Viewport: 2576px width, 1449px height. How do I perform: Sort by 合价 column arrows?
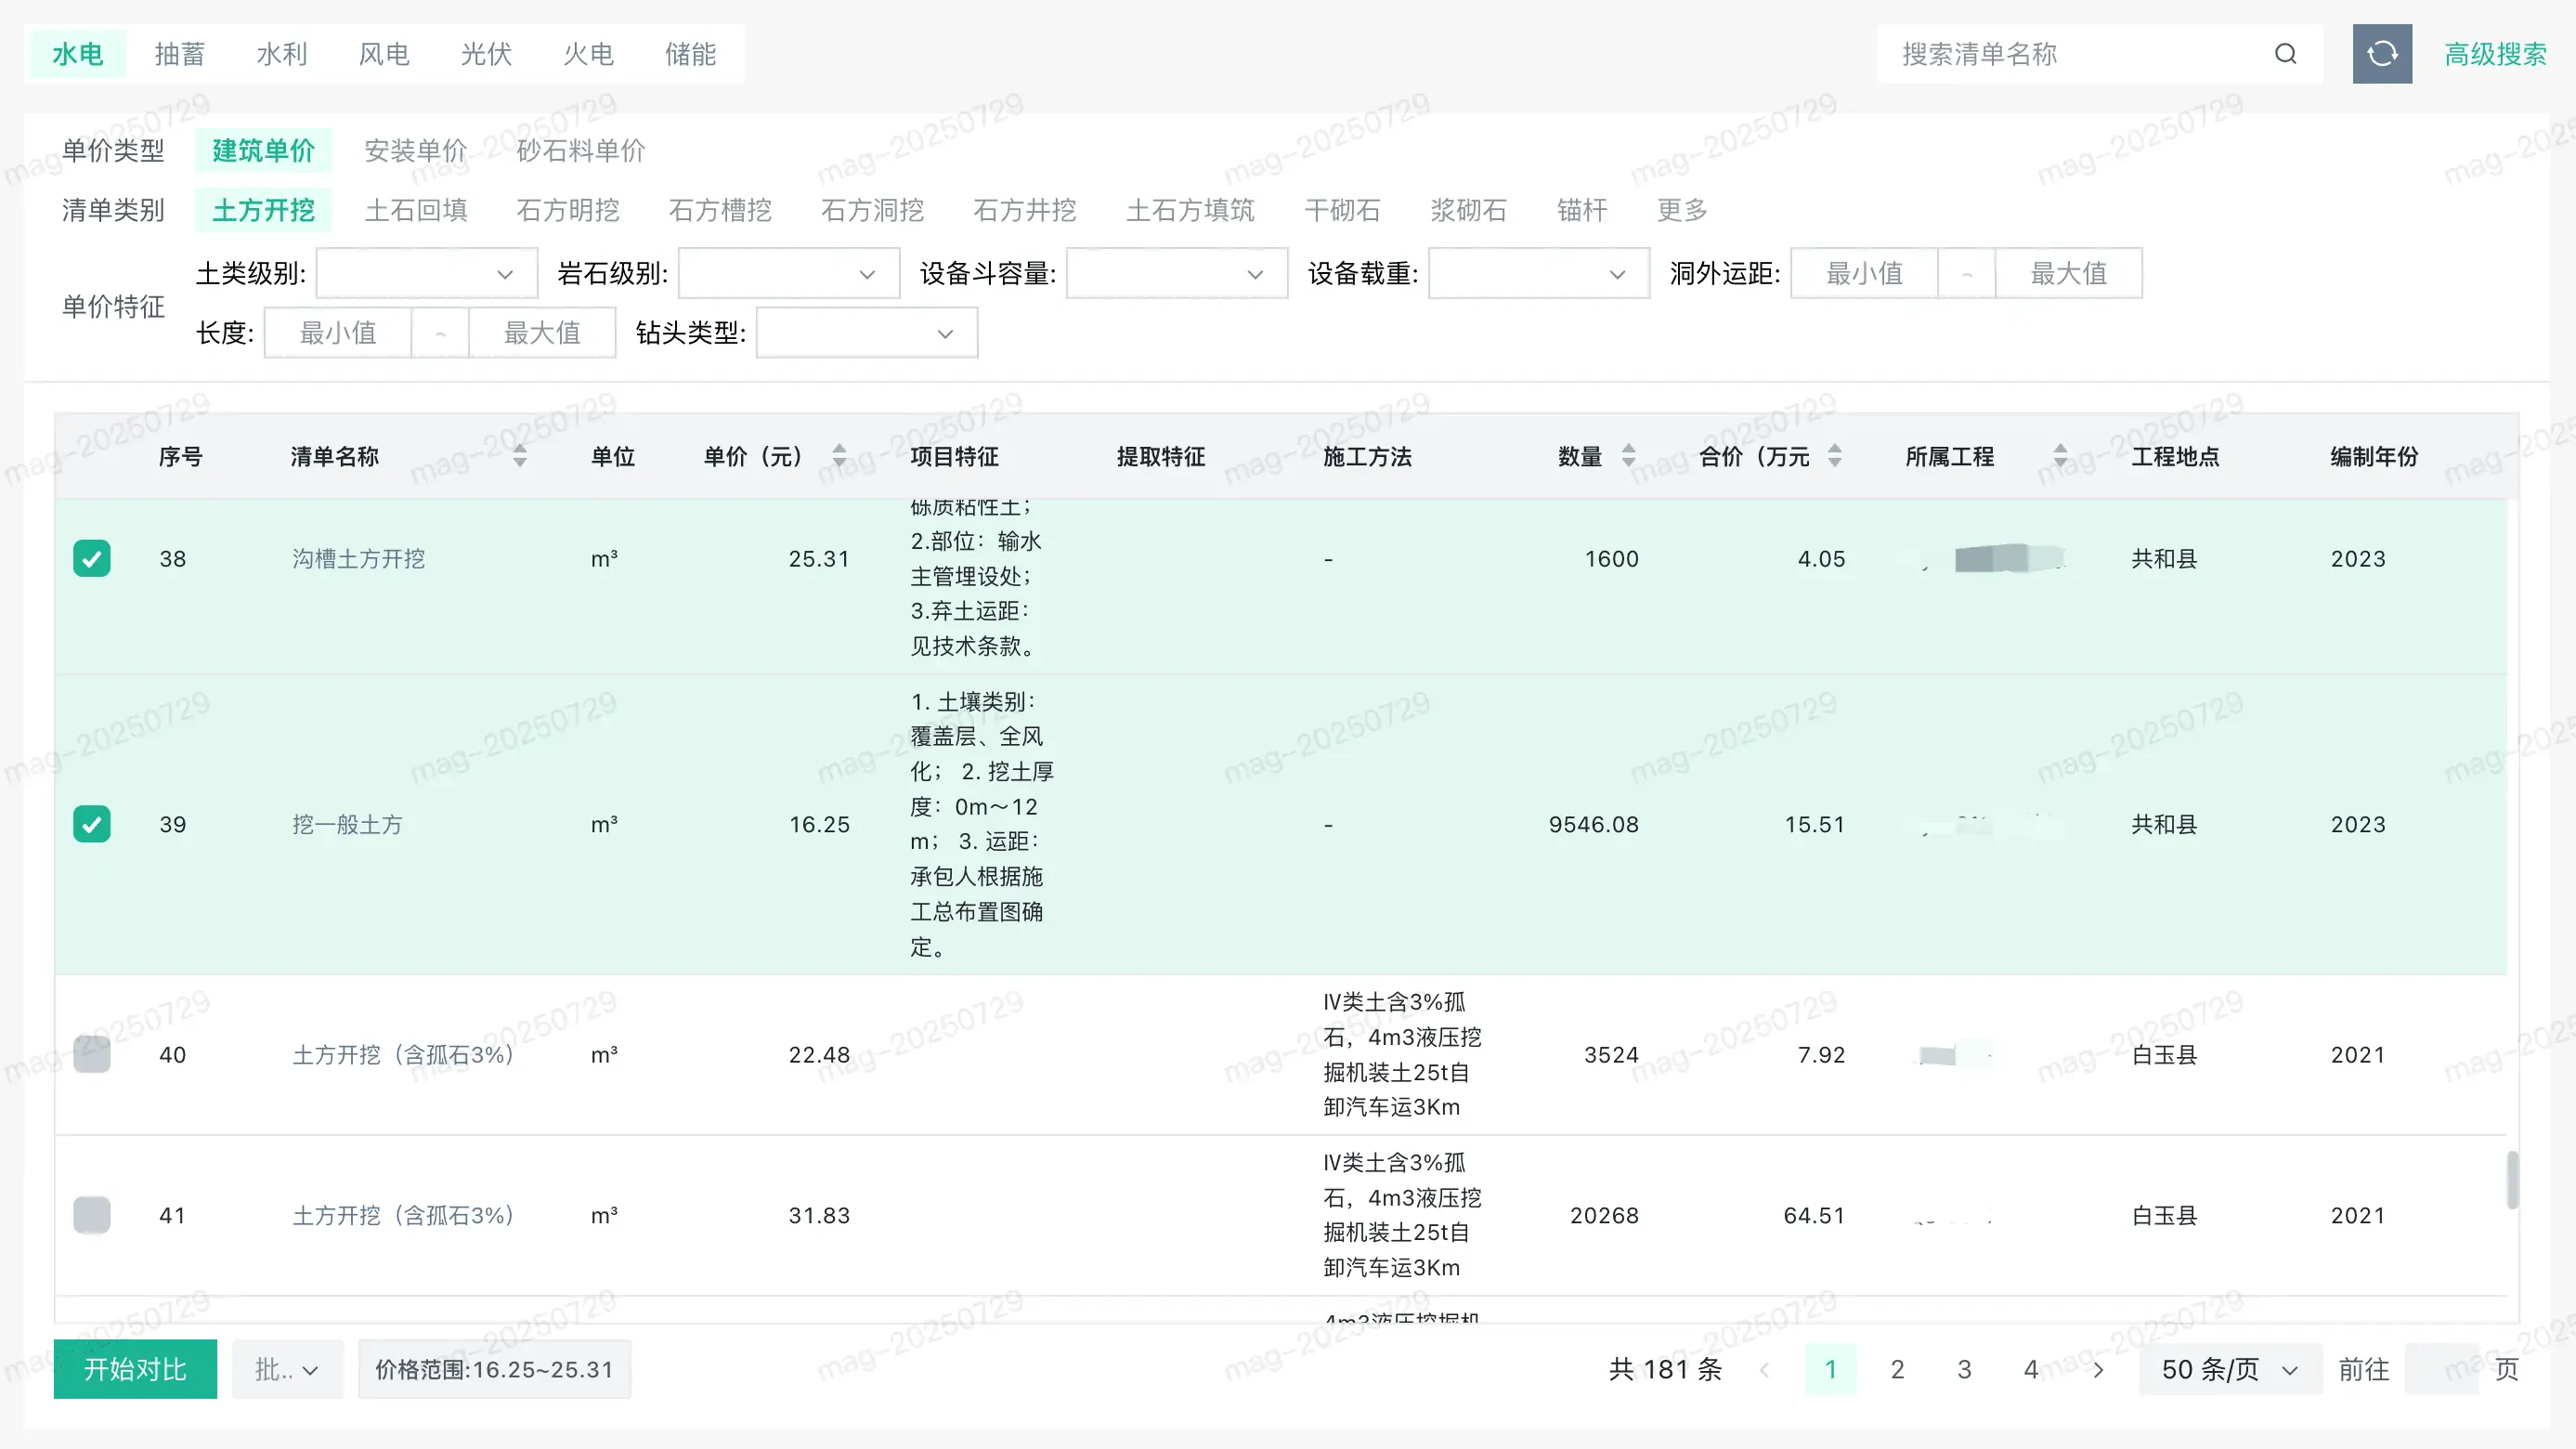pyautogui.click(x=1834, y=456)
